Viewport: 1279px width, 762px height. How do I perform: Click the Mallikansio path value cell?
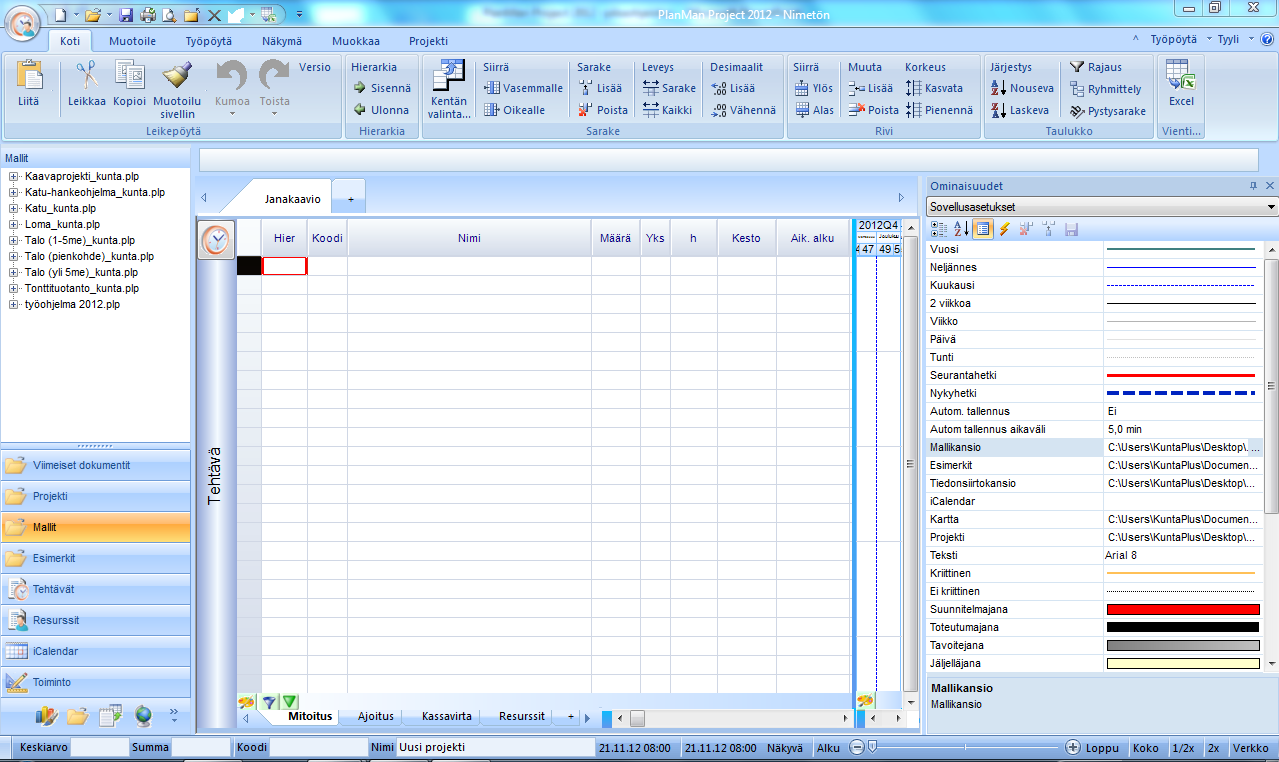click(1184, 447)
